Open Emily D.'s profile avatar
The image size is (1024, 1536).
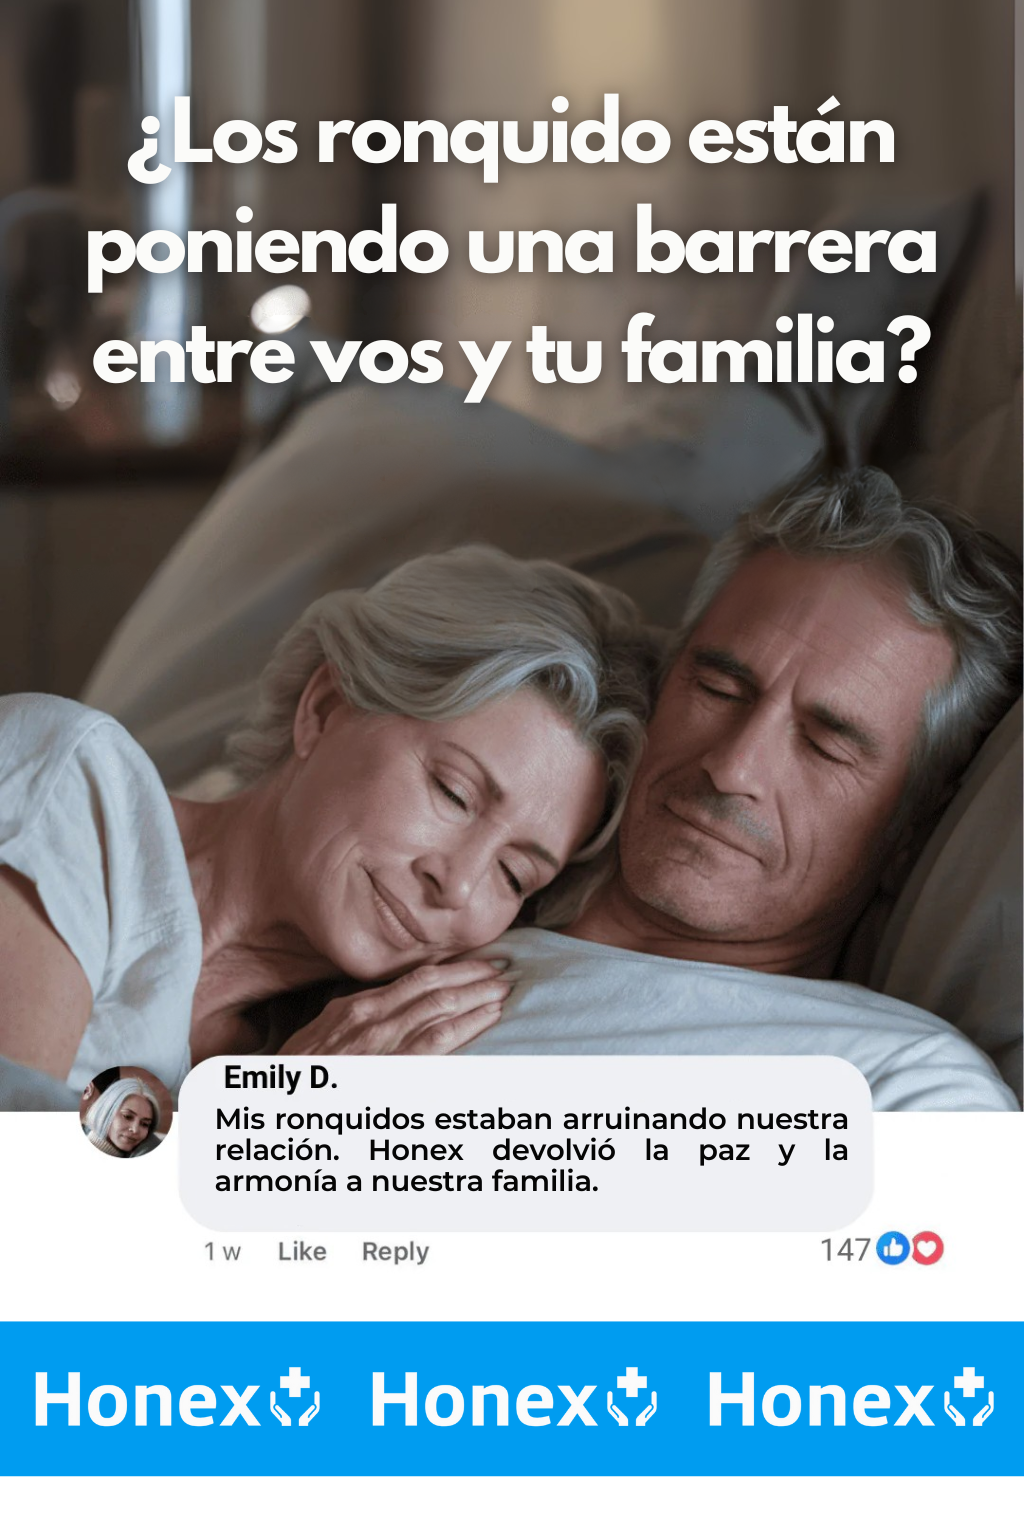click(126, 1112)
